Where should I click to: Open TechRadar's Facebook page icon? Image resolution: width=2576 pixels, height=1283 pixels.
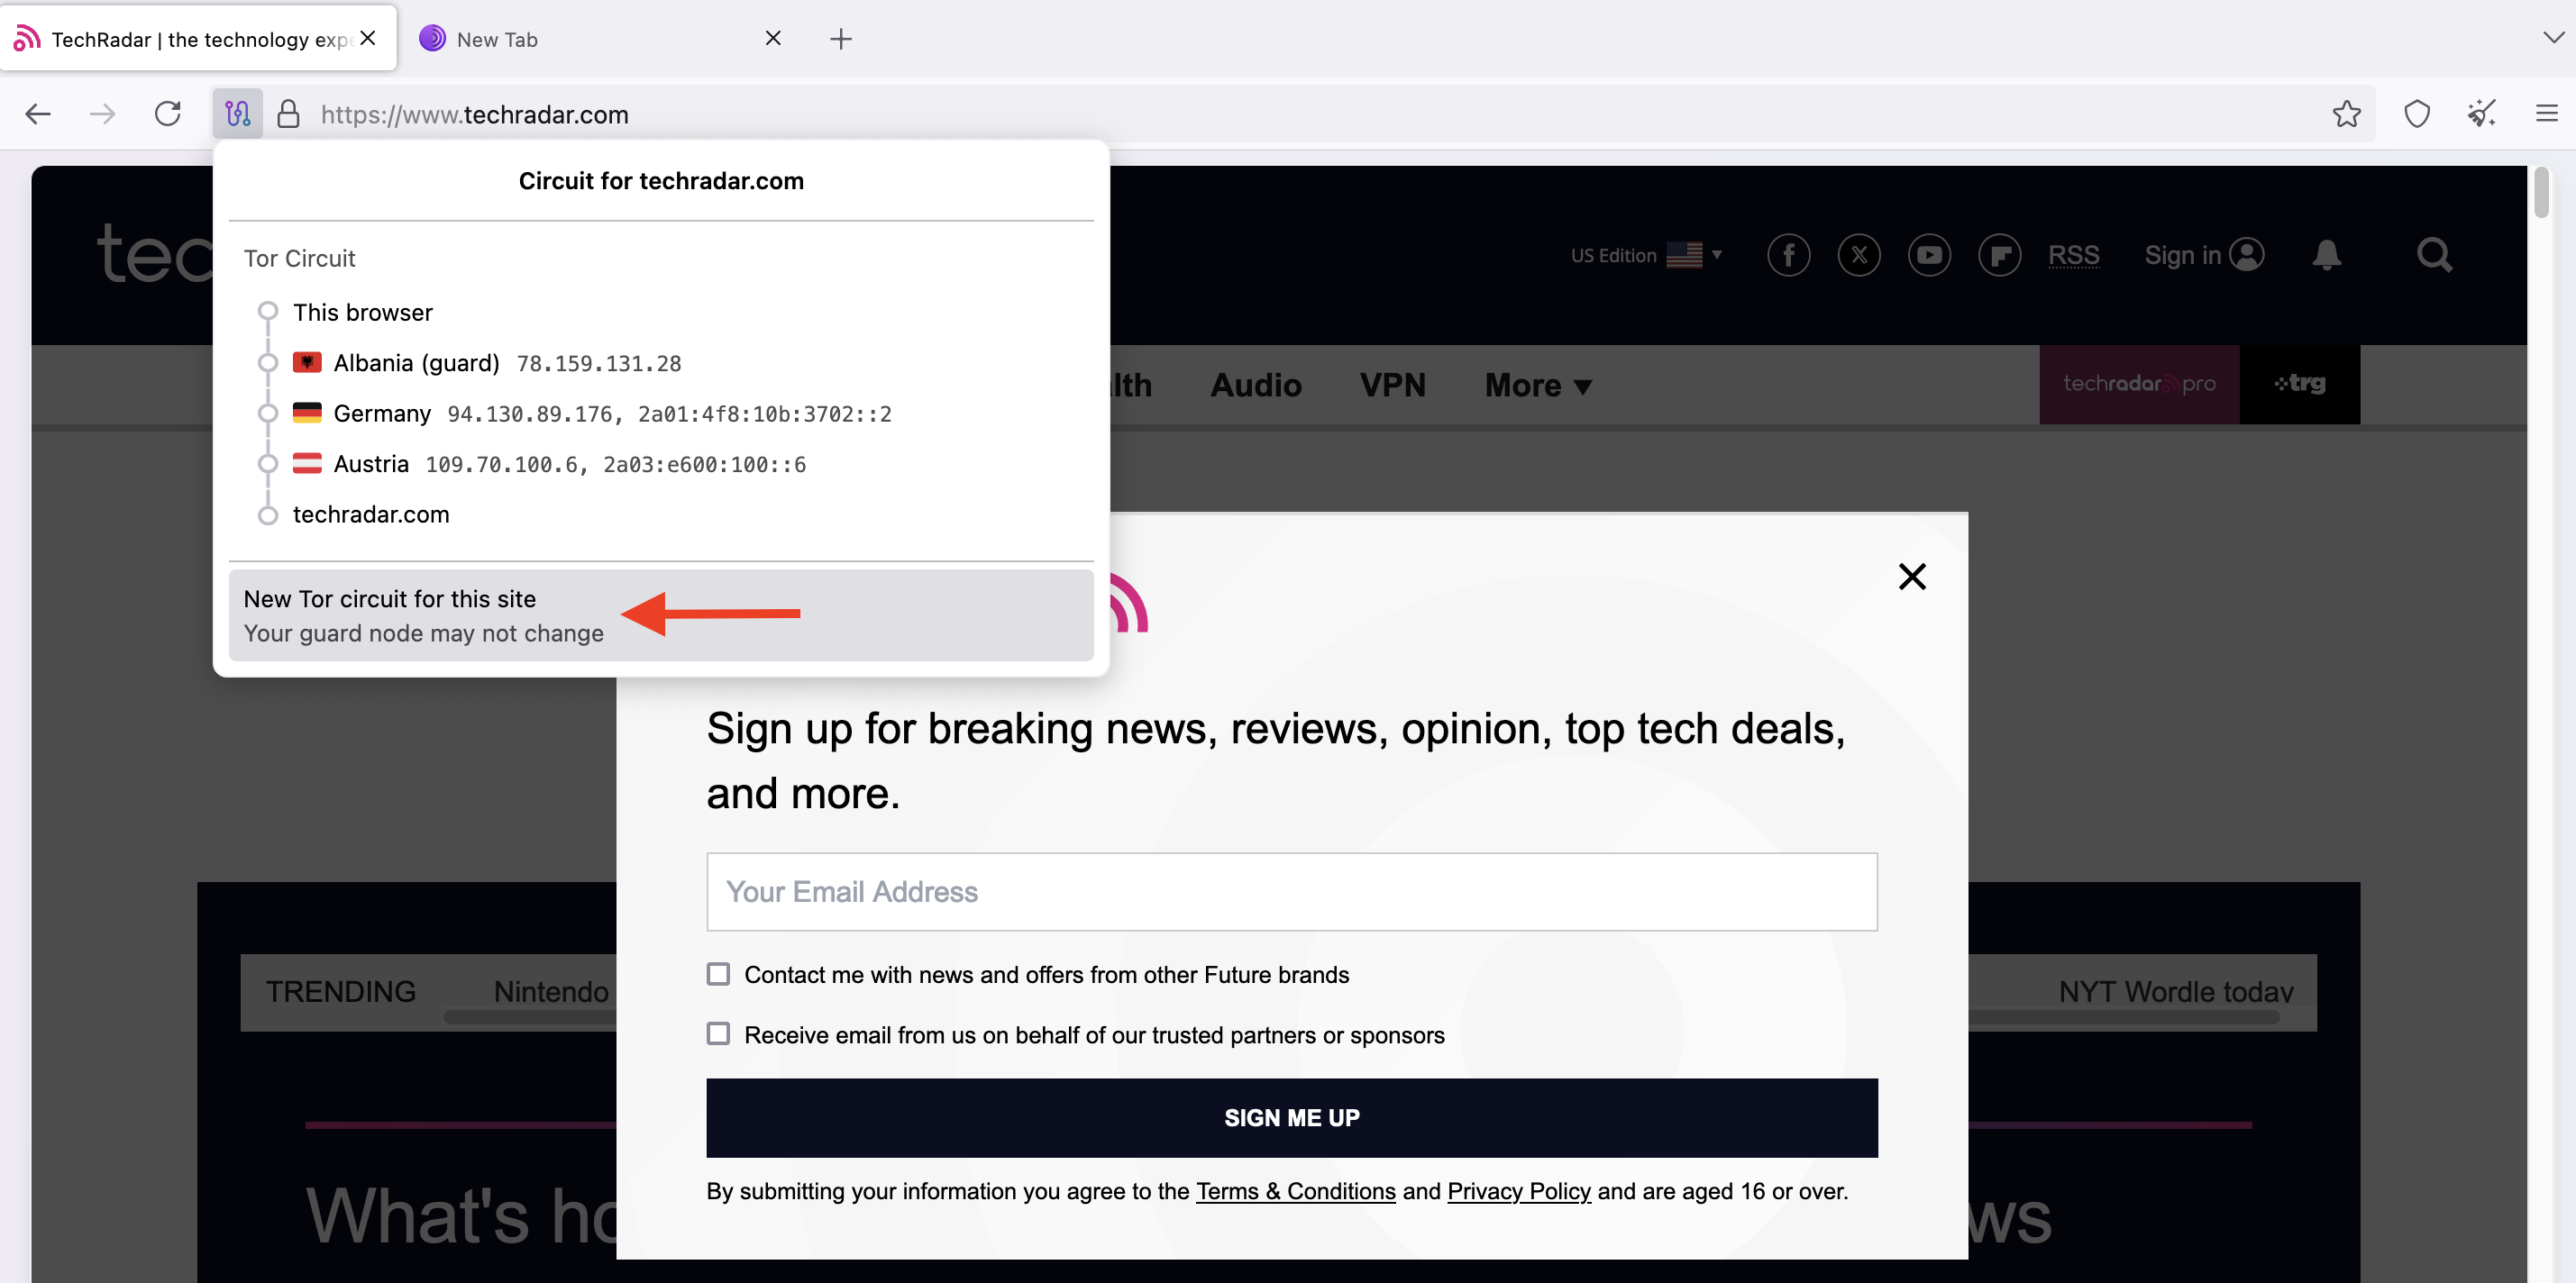coord(1788,255)
